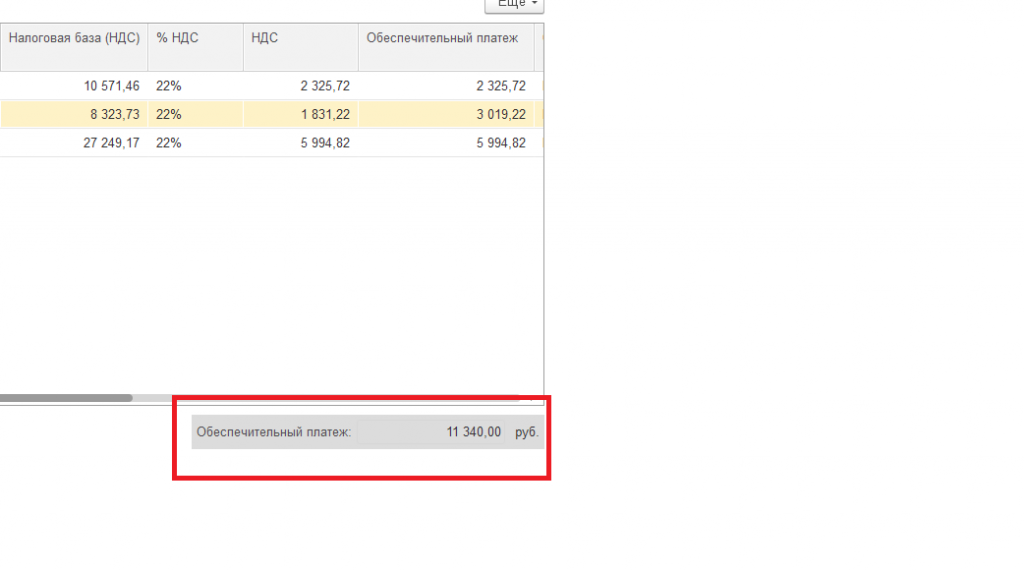Sort by Налоговая база (НДС) column header
Image resolution: width=1024 pixels, height=571 pixels.
pyautogui.click(x=74, y=47)
